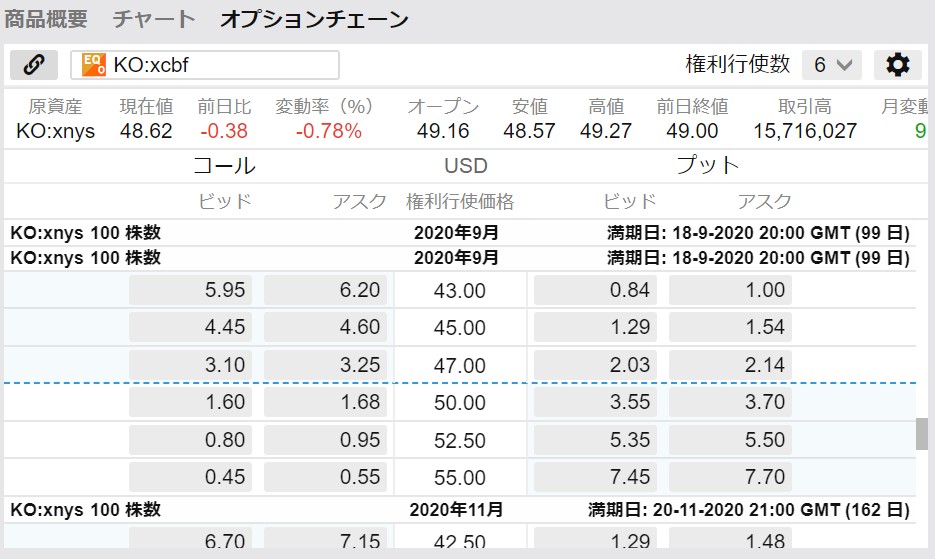Collapse the 2020年11月 expiry header row

[x=460, y=509]
